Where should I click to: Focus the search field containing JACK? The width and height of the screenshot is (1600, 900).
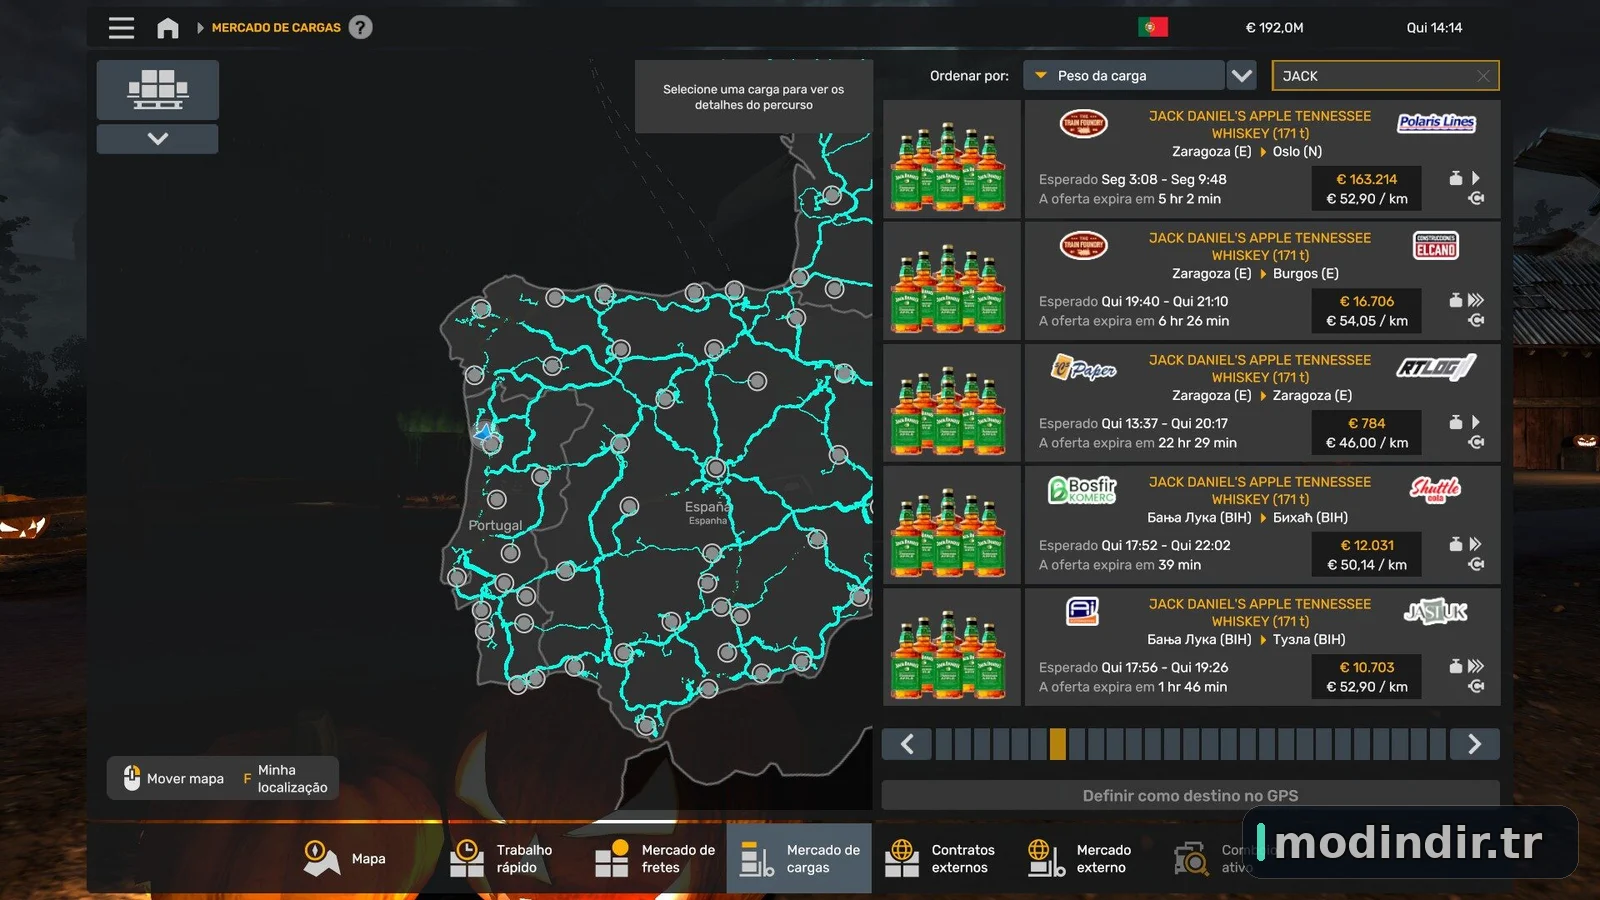1385,76
